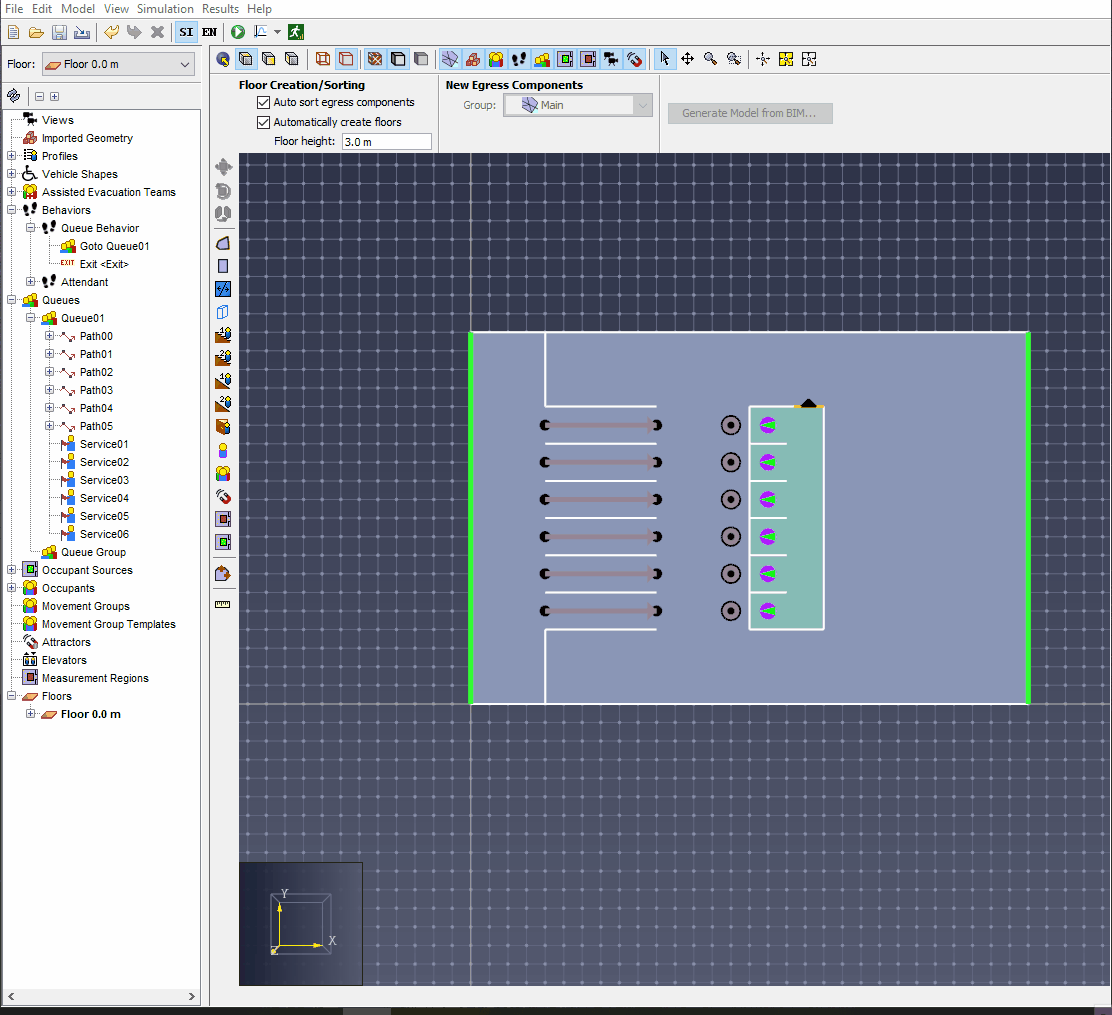The image size is (1112, 1015).
Task: Disable Automatically create floors checkbox
Action: (264, 123)
